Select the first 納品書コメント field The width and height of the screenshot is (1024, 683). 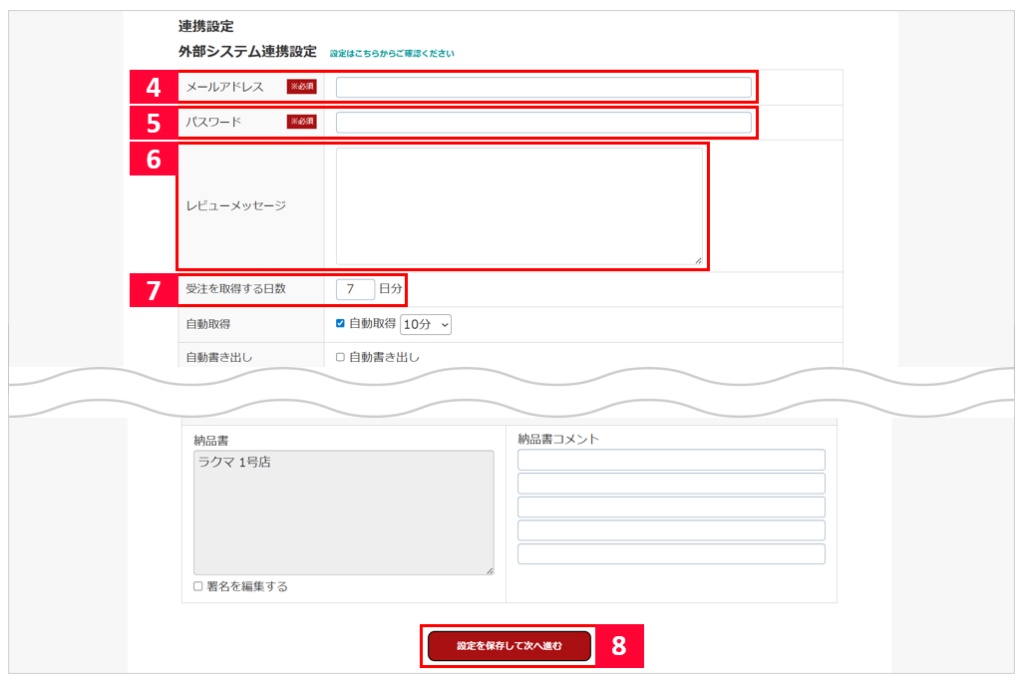coord(671,460)
